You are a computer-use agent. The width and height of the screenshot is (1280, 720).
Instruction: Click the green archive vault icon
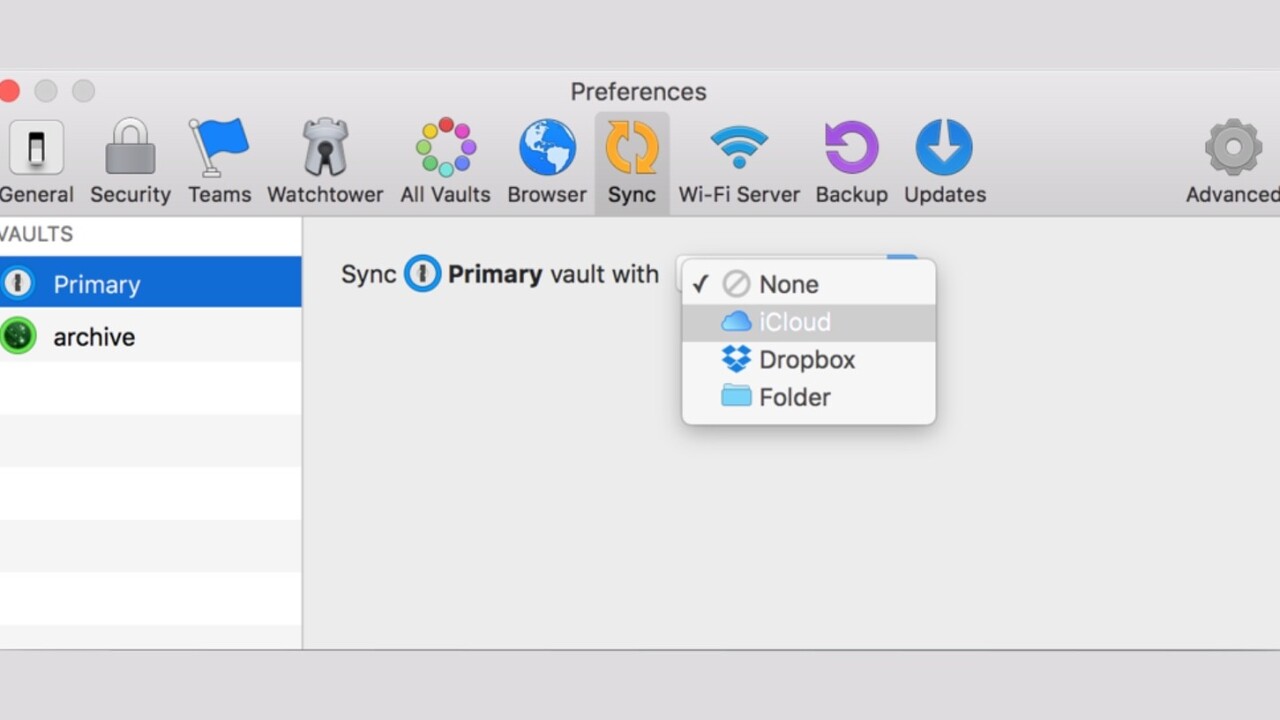[18, 336]
